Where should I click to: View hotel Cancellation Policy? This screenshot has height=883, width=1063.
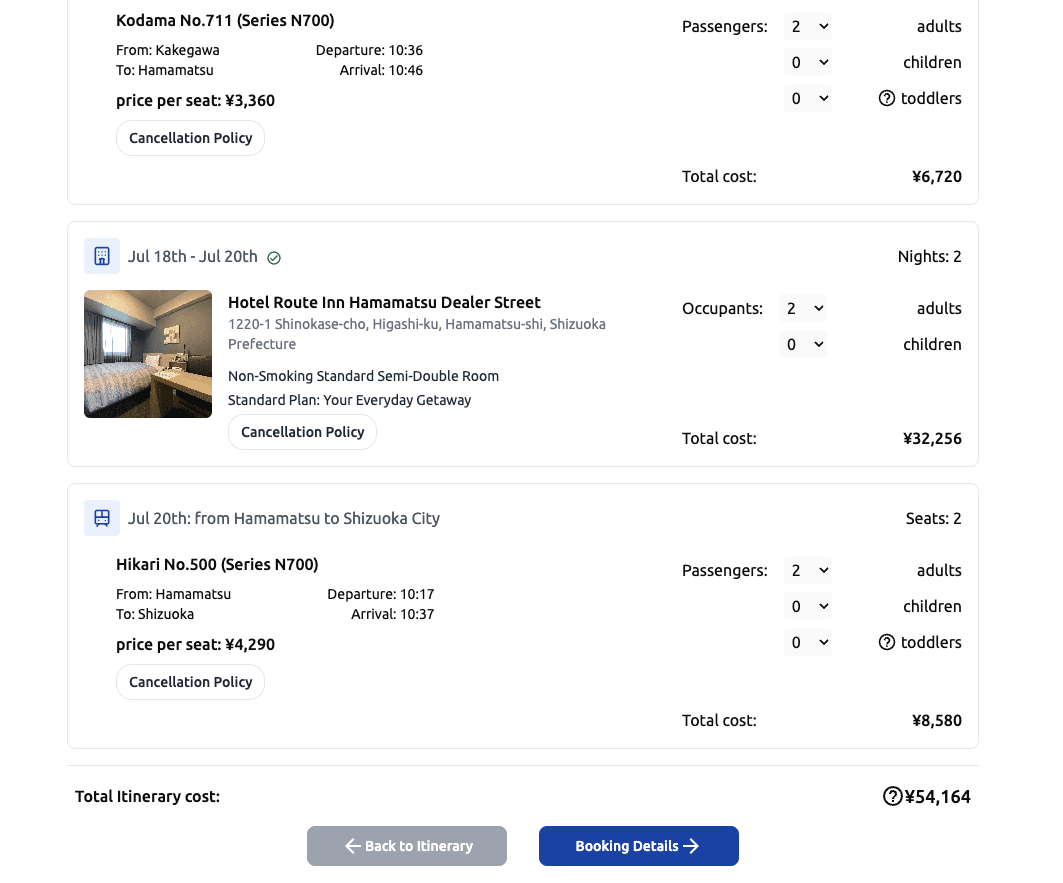click(x=302, y=432)
